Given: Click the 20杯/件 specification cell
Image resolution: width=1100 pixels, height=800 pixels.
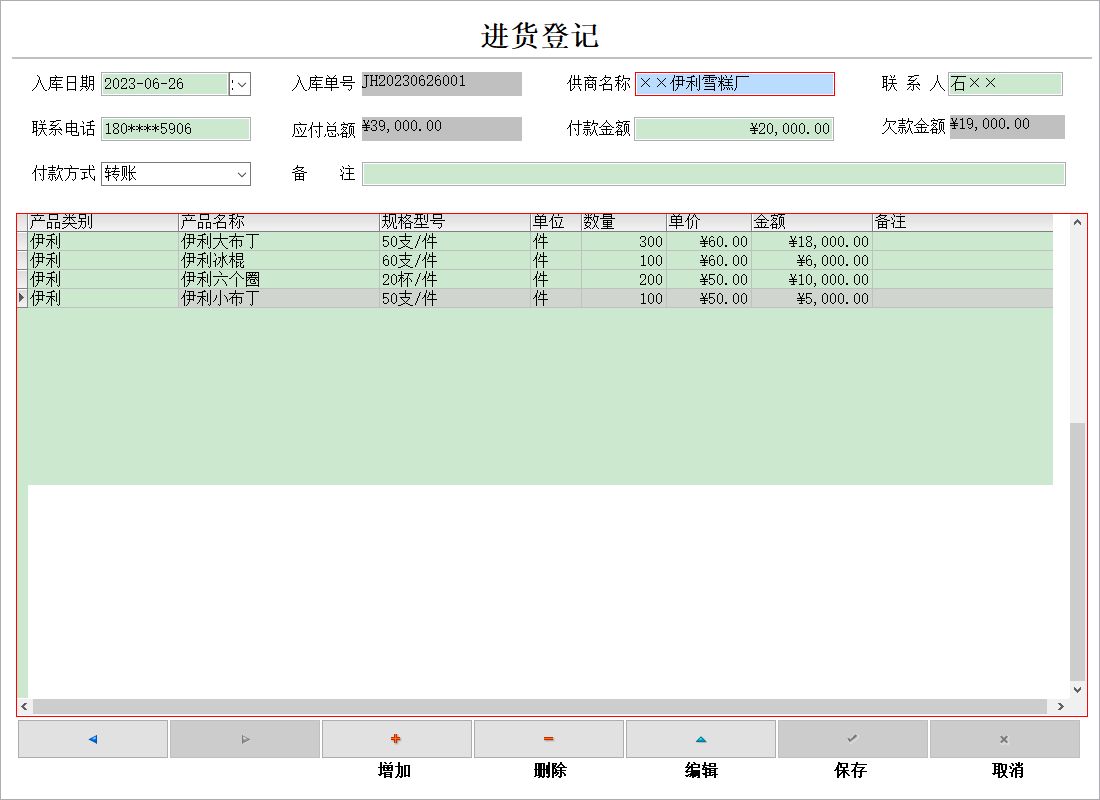Looking at the screenshot, I should (455, 279).
